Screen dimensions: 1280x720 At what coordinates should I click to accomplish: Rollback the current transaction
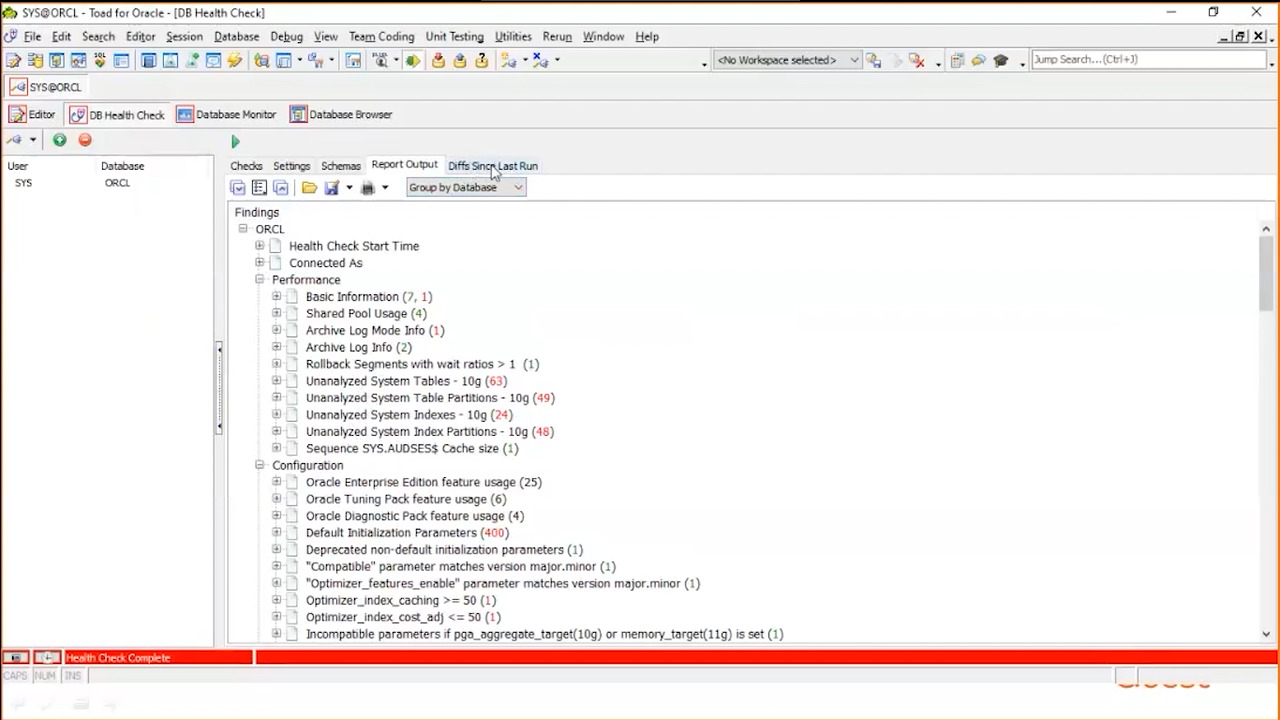[459, 60]
